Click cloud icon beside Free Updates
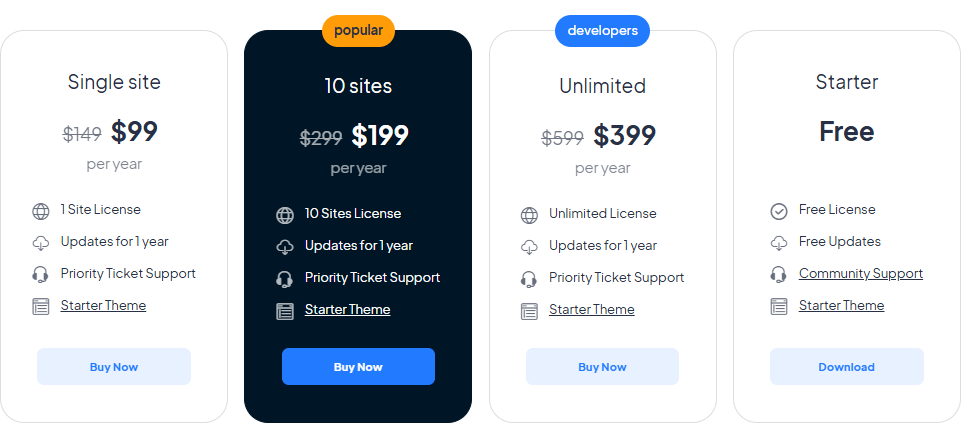Screen dimensions: 962x424 pos(779,244)
